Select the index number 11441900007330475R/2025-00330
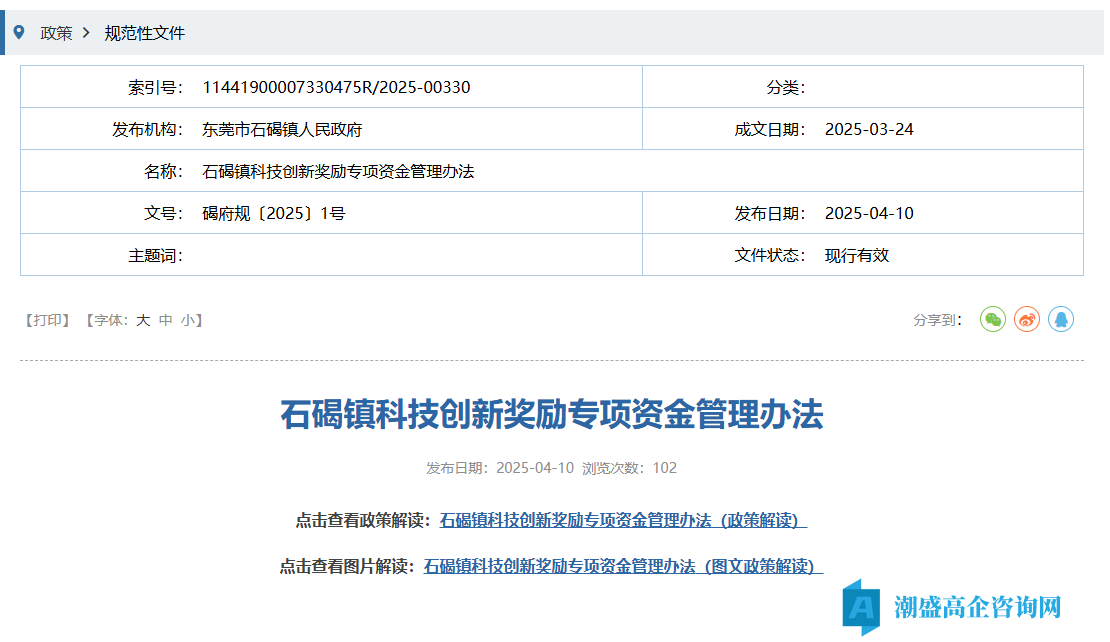This screenshot has height=642, width=1110. pyautogui.click(x=336, y=87)
